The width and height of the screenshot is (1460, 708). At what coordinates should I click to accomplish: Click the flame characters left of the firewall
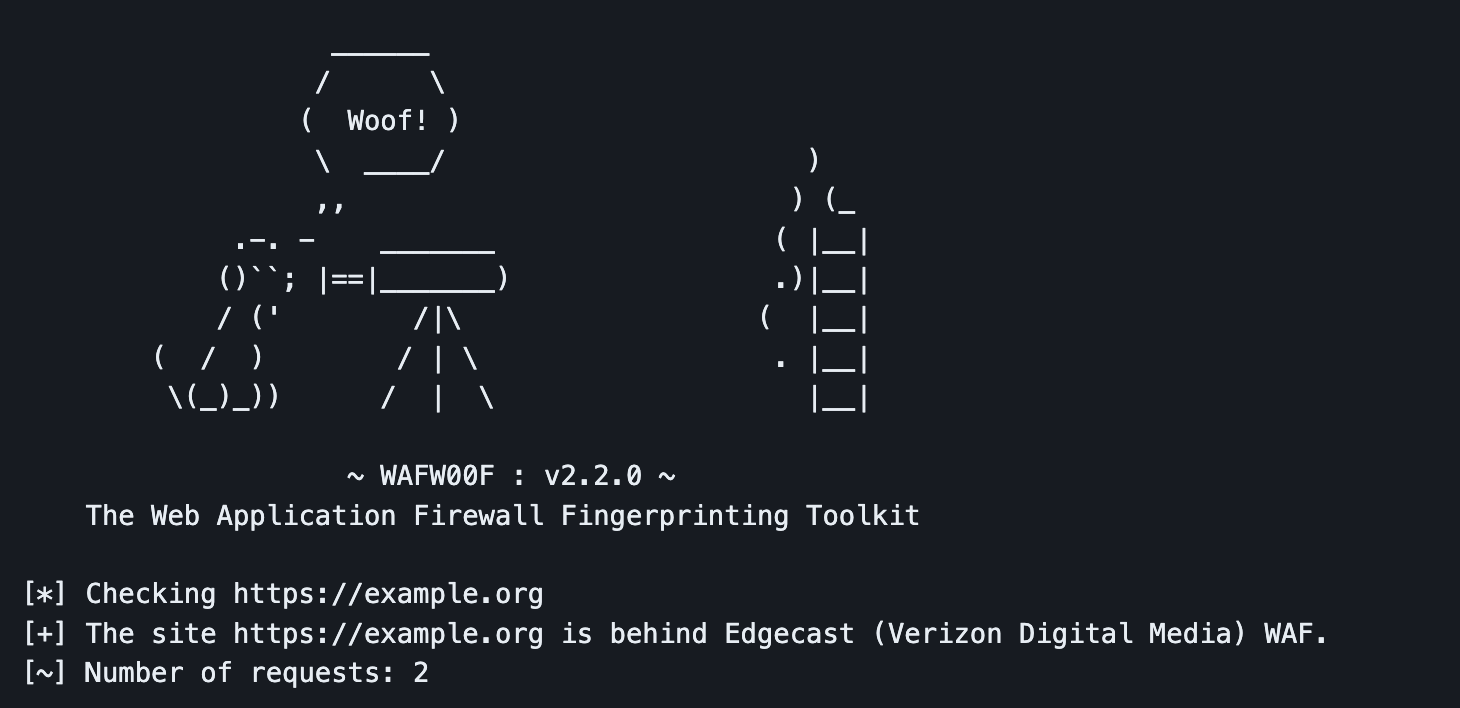click(x=790, y=260)
